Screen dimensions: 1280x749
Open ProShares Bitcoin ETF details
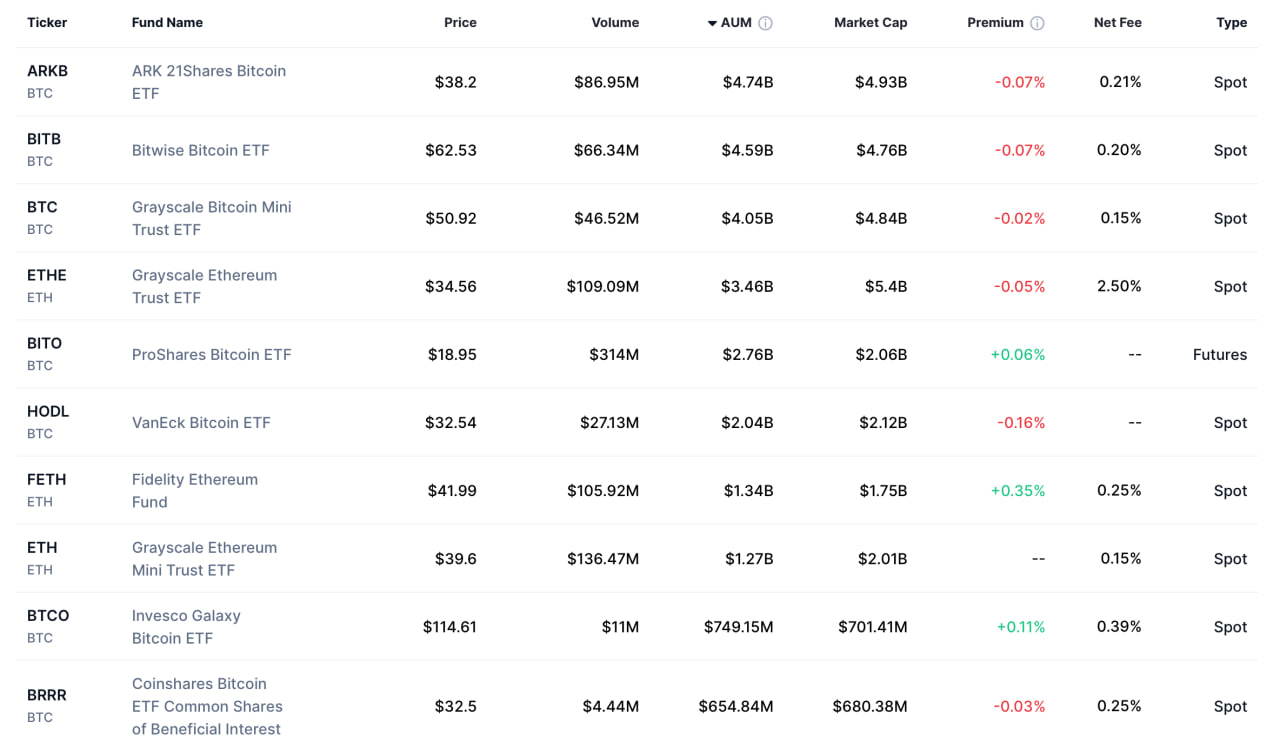211,354
